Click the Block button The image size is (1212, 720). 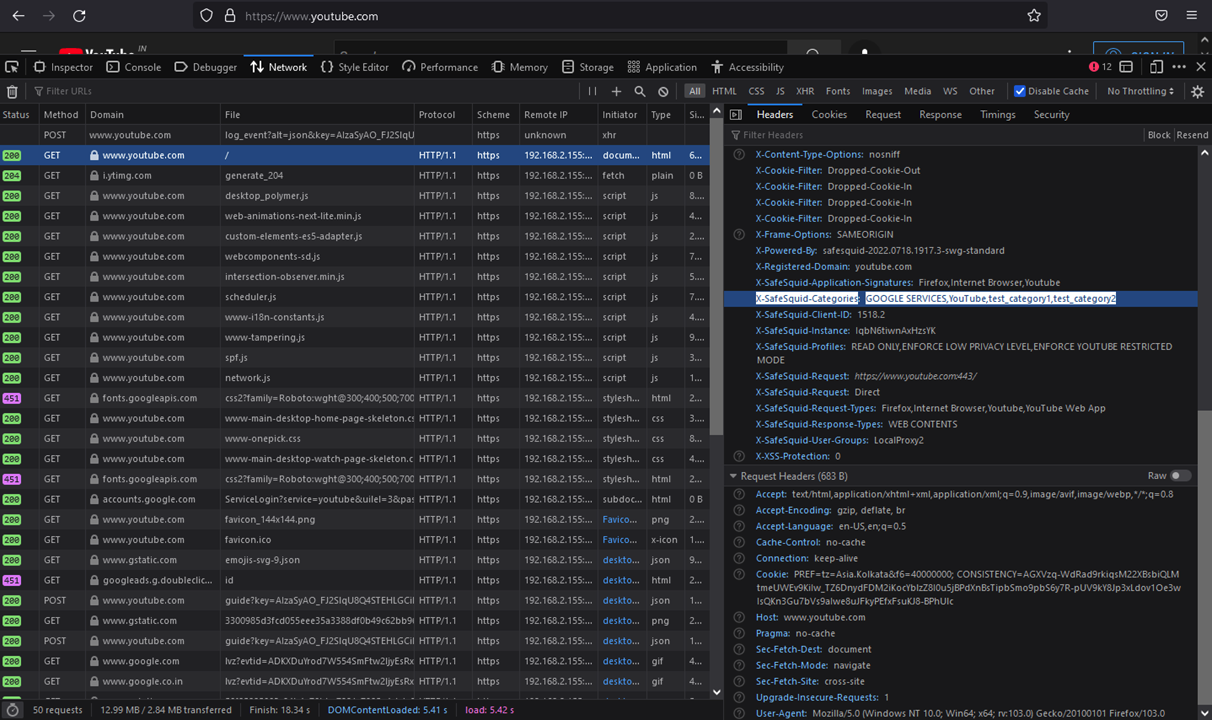coord(1158,135)
